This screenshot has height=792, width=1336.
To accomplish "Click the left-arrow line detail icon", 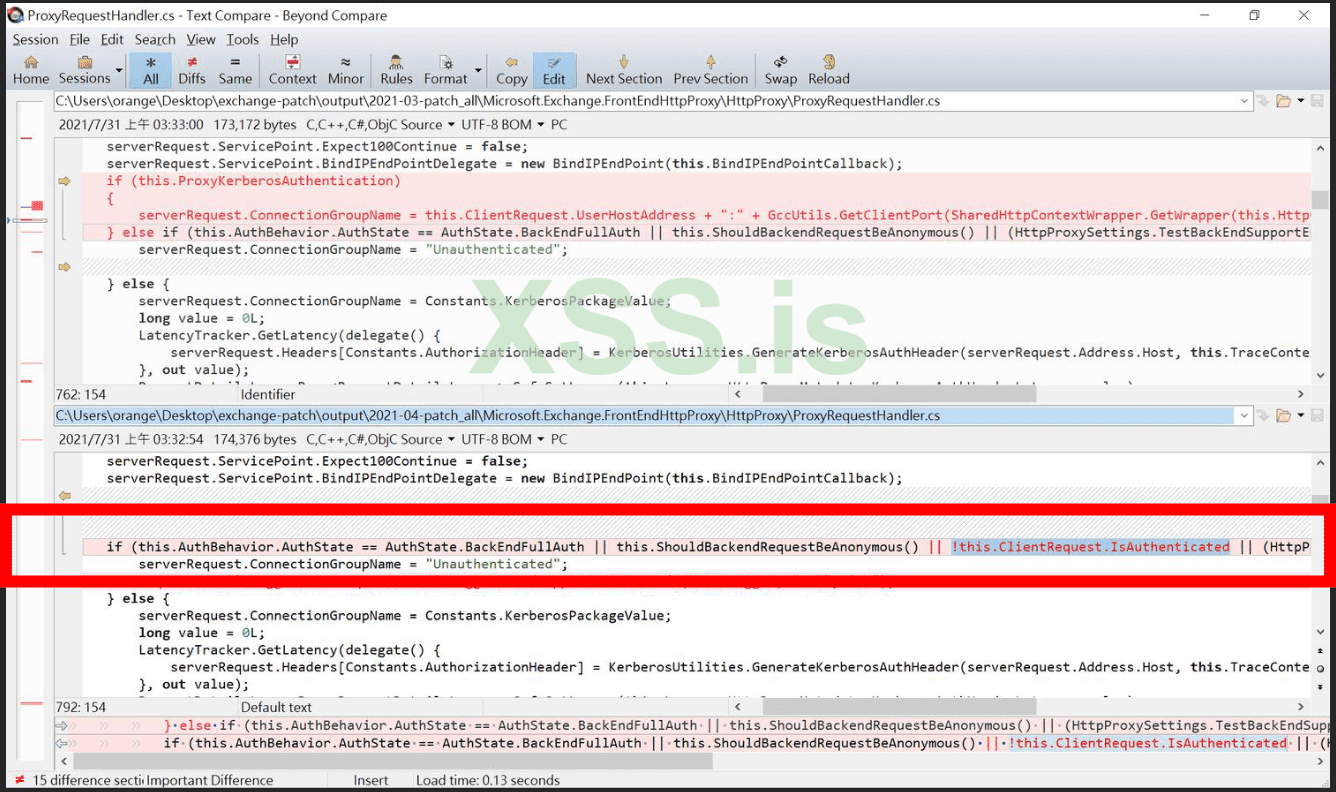I will click(62, 743).
